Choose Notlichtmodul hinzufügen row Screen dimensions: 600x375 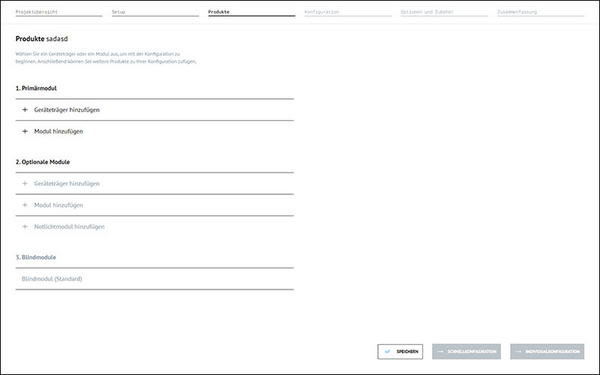click(x=155, y=227)
